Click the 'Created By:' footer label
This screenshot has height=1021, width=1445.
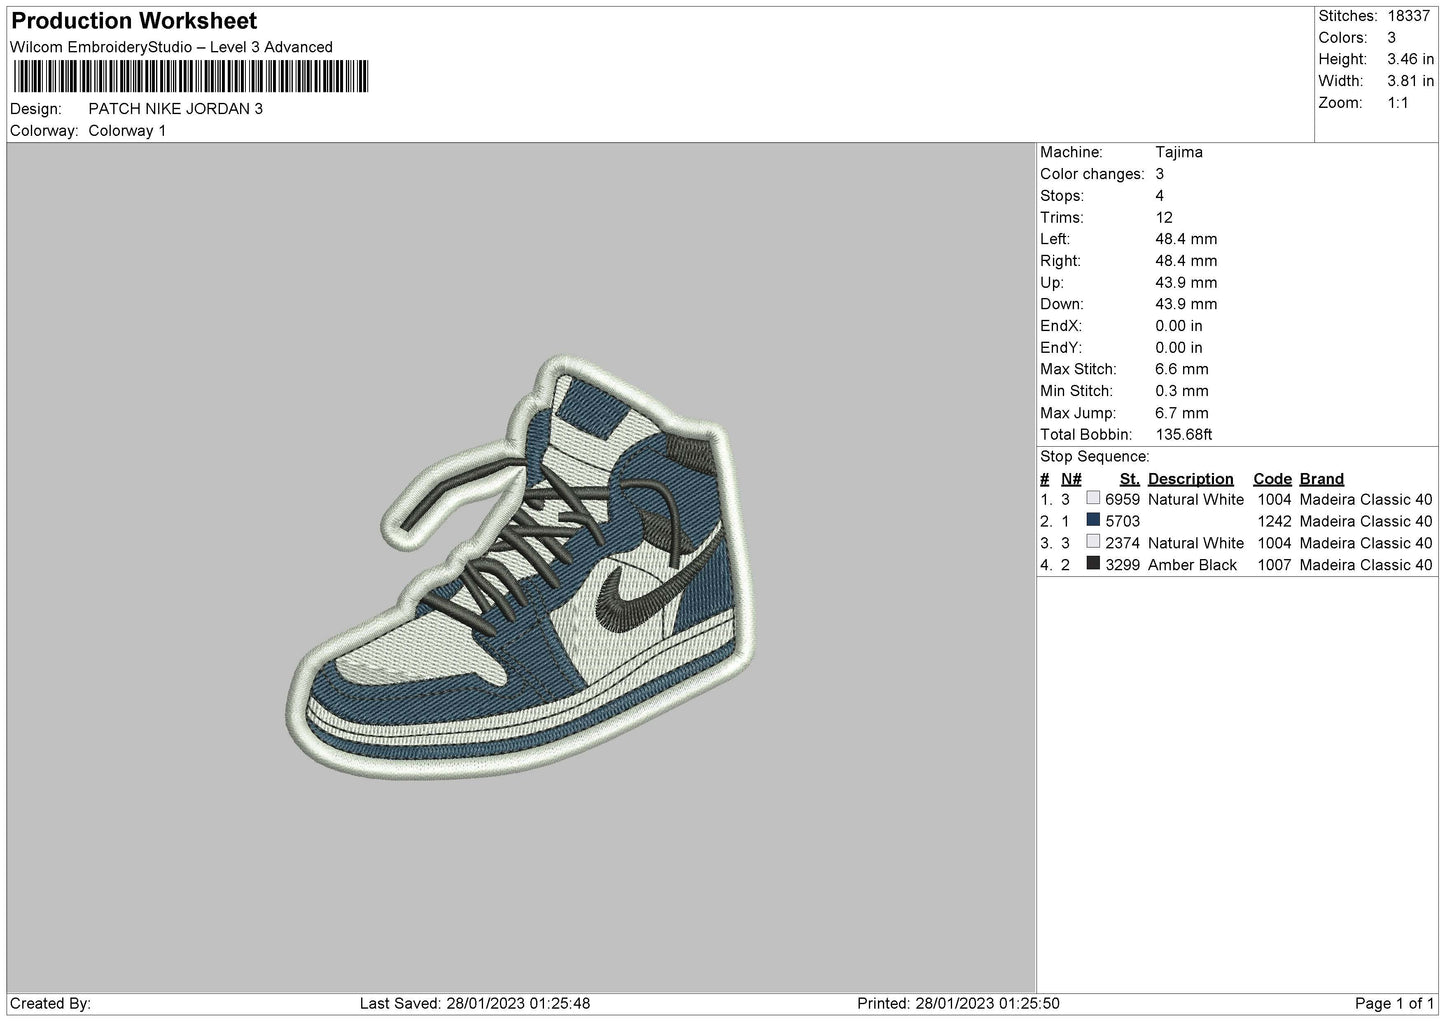[x=51, y=1003]
